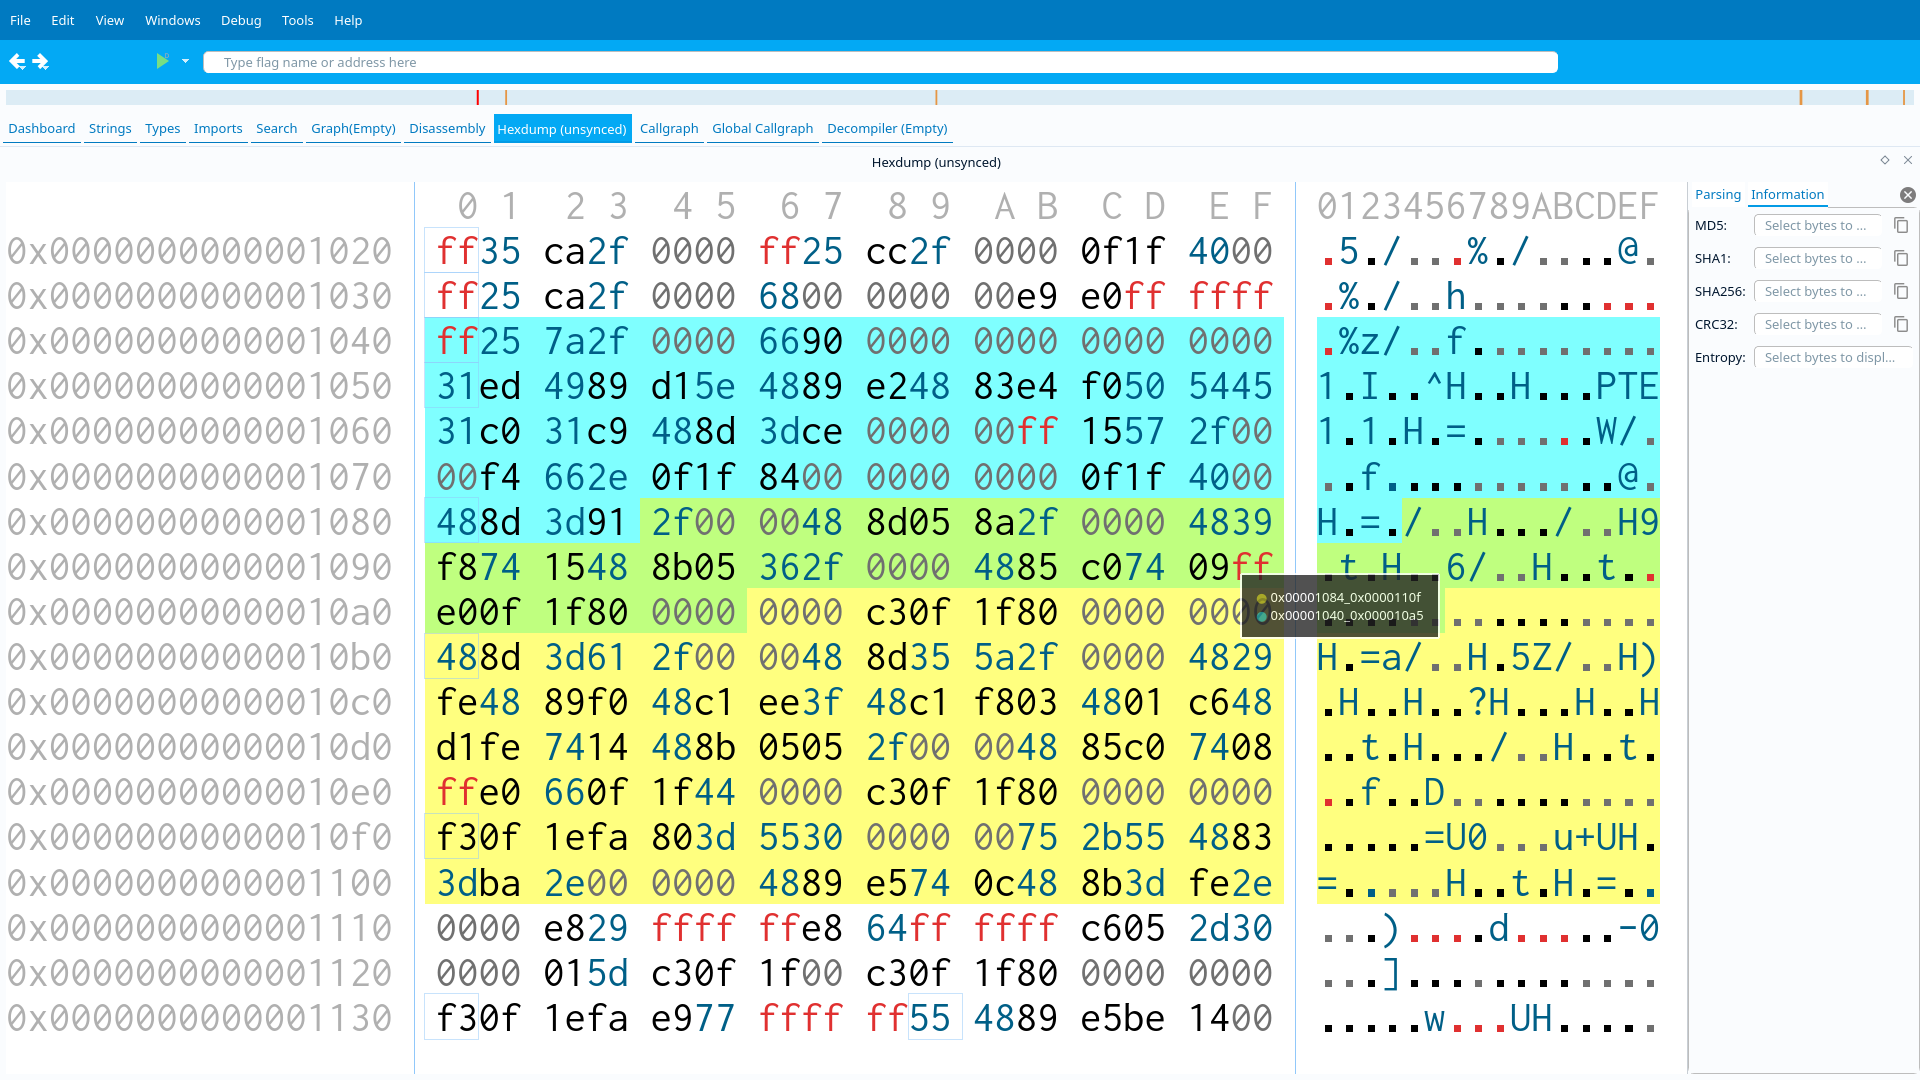Click the back navigation arrow

pos(17,62)
